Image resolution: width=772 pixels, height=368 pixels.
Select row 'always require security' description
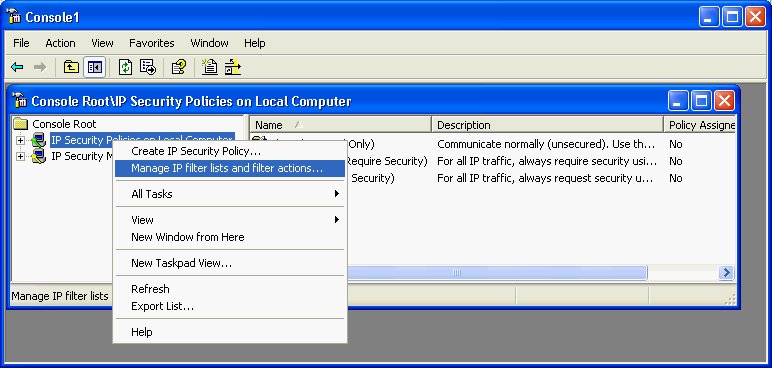point(547,161)
